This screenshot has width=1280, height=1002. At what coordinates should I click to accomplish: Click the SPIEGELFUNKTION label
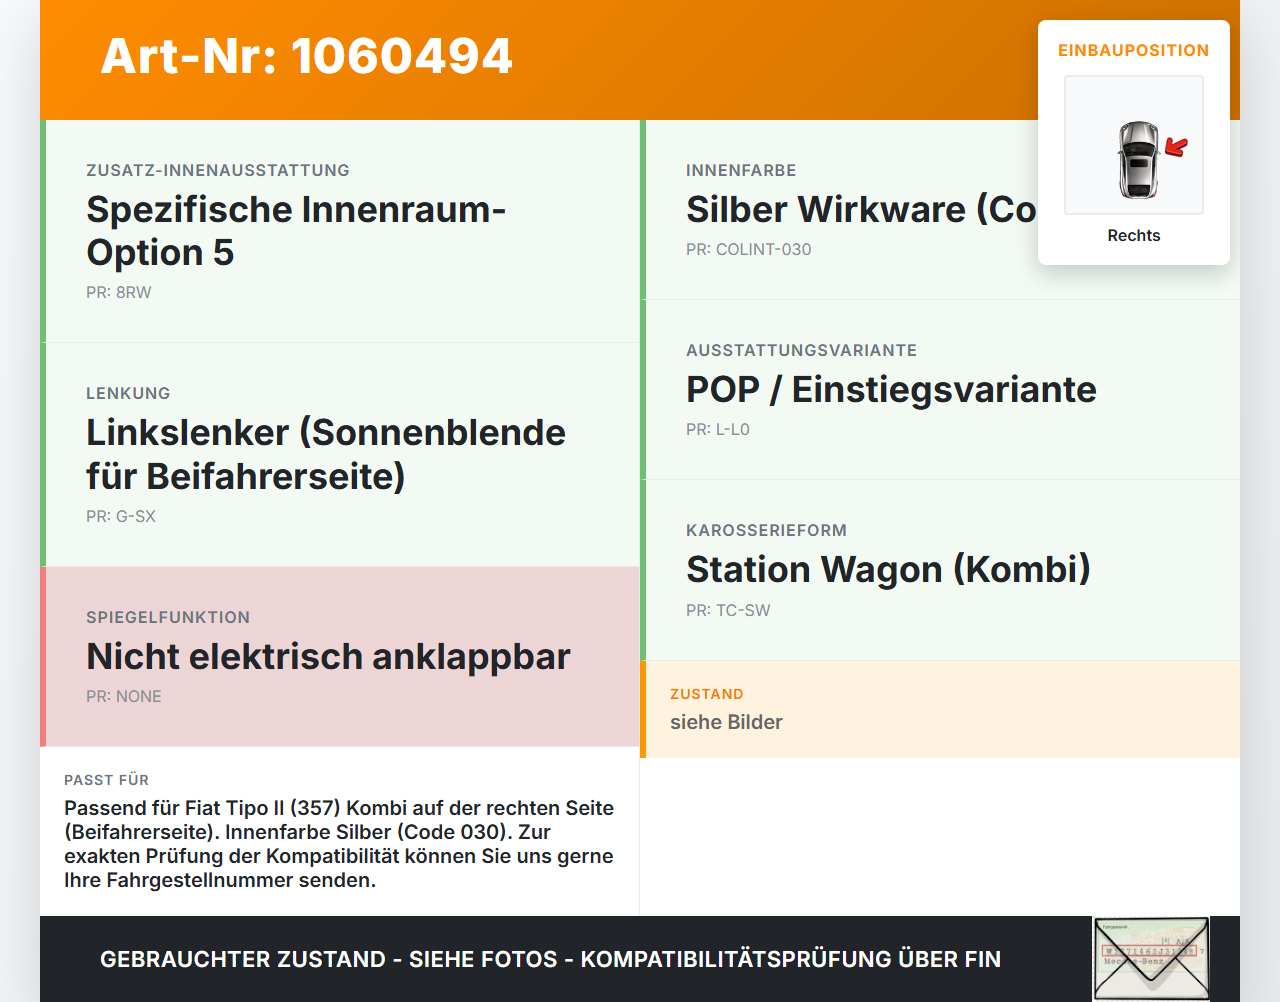coord(168,617)
